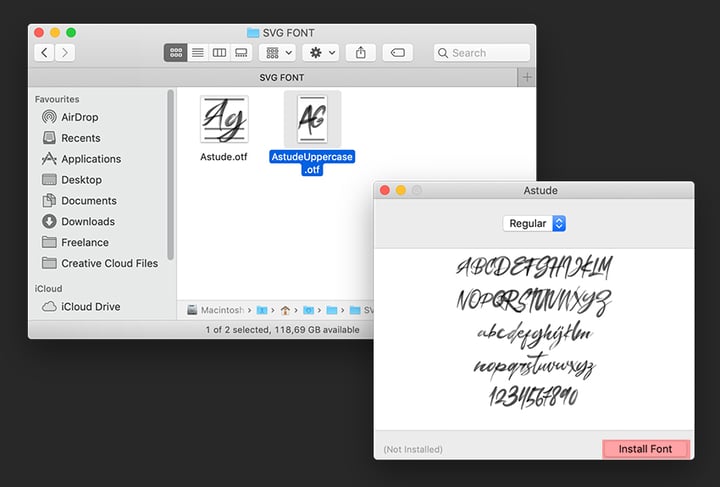The height and width of the screenshot is (487, 720).
Task: Click the Install Font button
Action: pos(646,449)
